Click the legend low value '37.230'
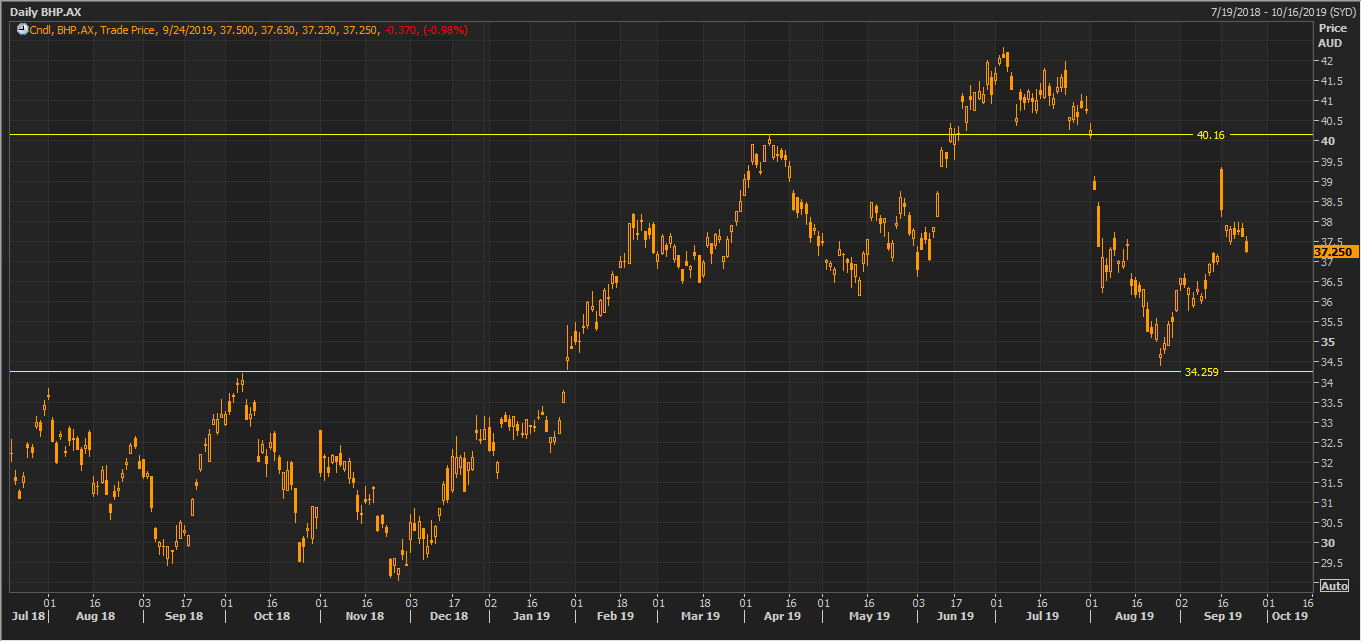Image resolution: width=1362 pixels, height=642 pixels. coord(317,30)
